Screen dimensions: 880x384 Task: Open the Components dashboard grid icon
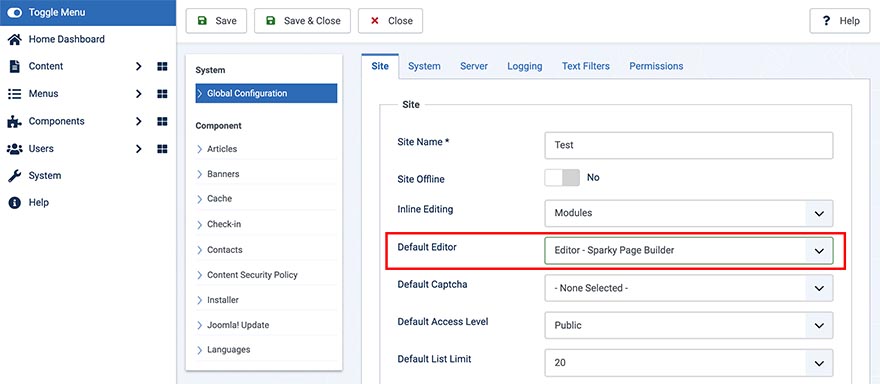(x=162, y=121)
